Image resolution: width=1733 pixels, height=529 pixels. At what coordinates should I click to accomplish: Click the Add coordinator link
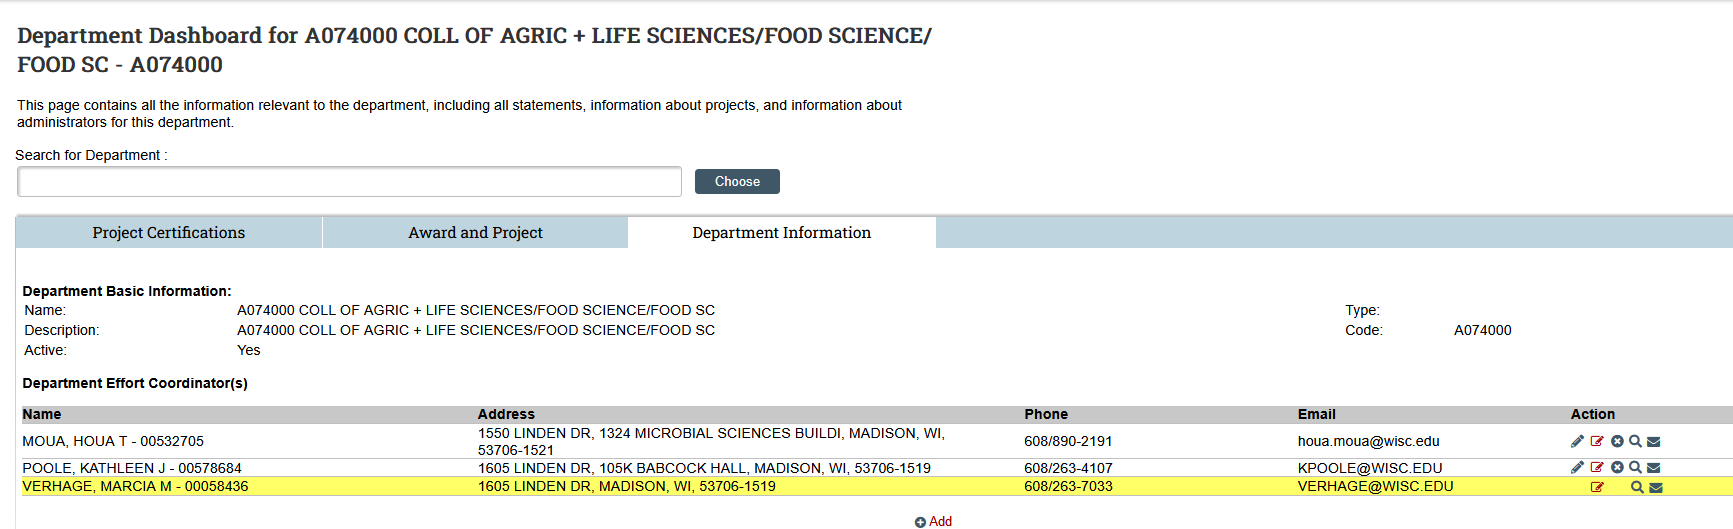click(x=934, y=521)
